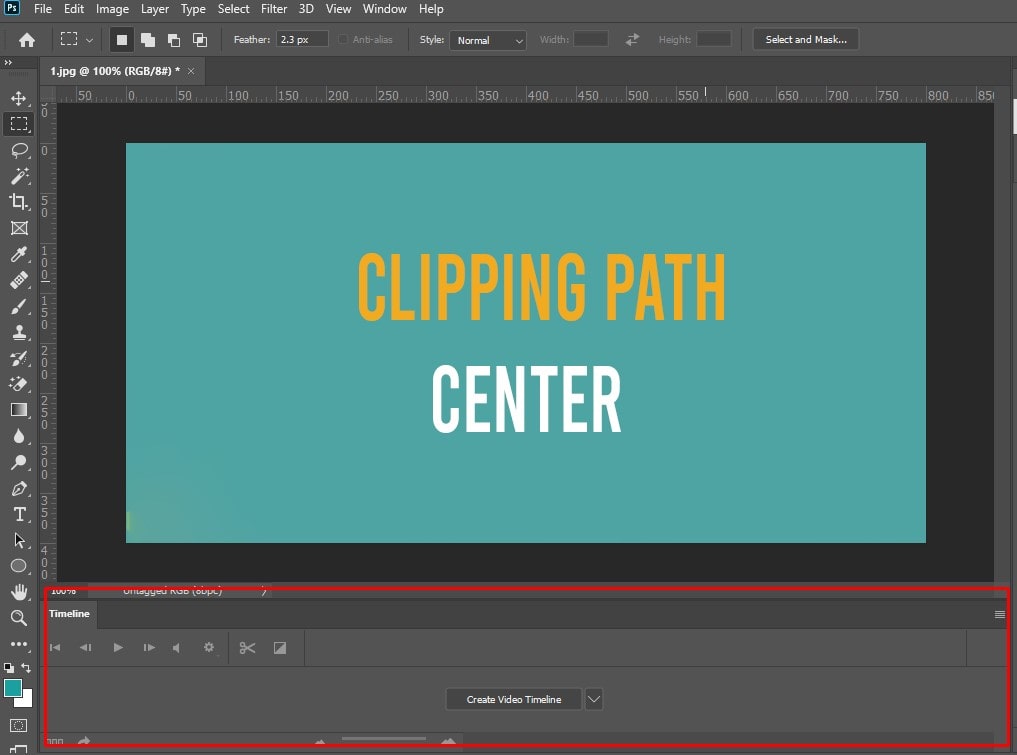
Task: Click the teal foreground color swatch
Action: click(x=13, y=688)
